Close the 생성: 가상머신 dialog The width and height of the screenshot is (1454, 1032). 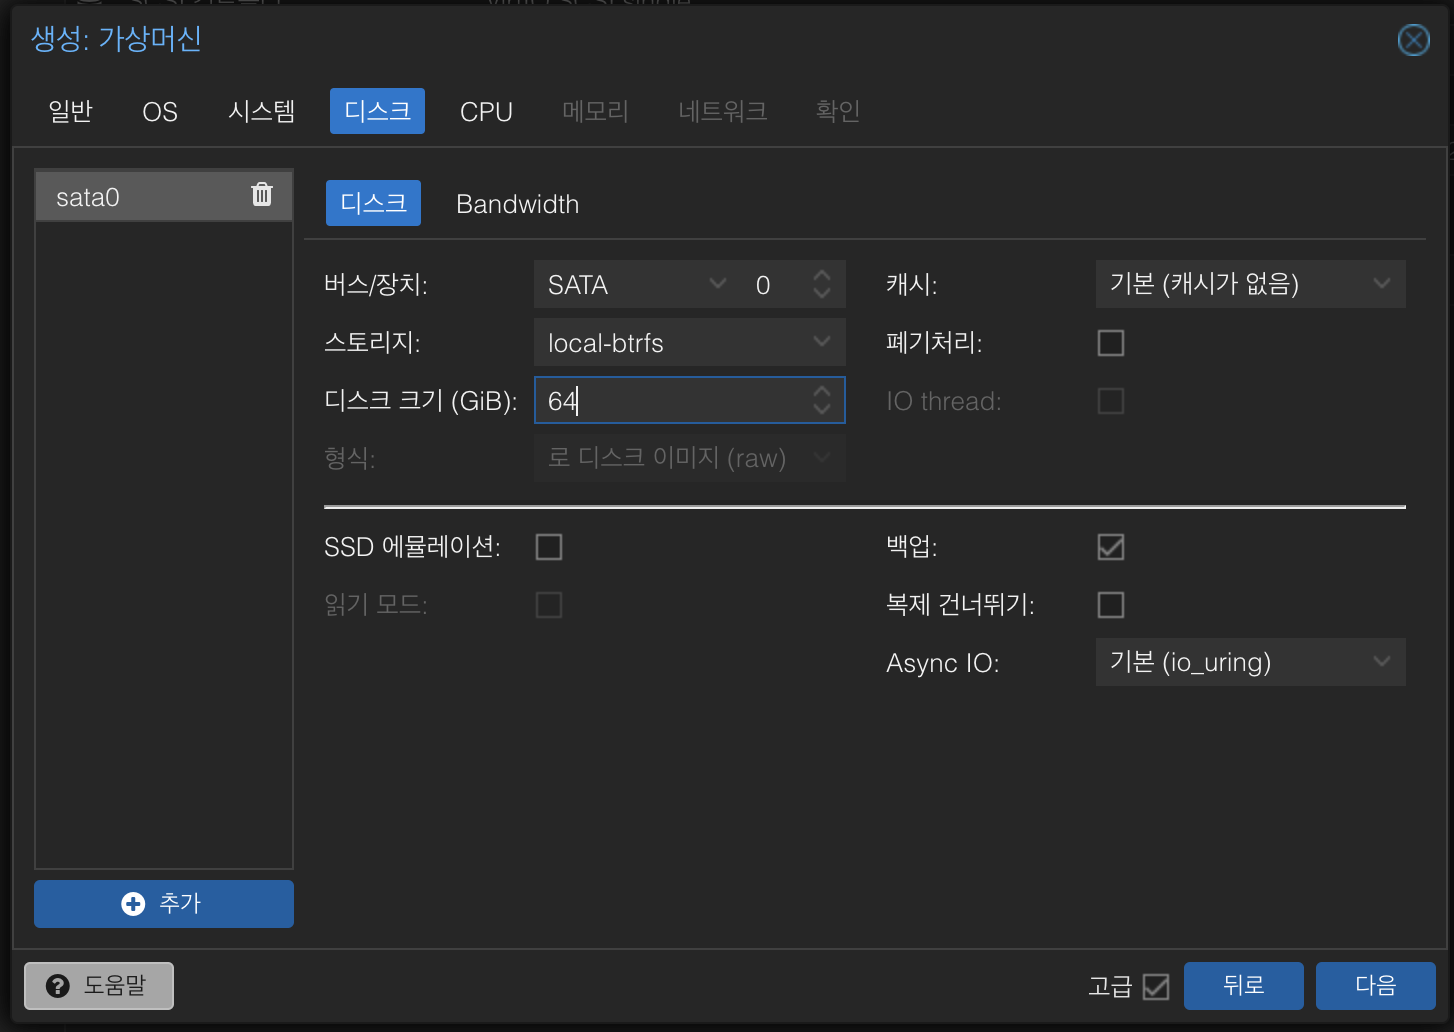coord(1413,40)
